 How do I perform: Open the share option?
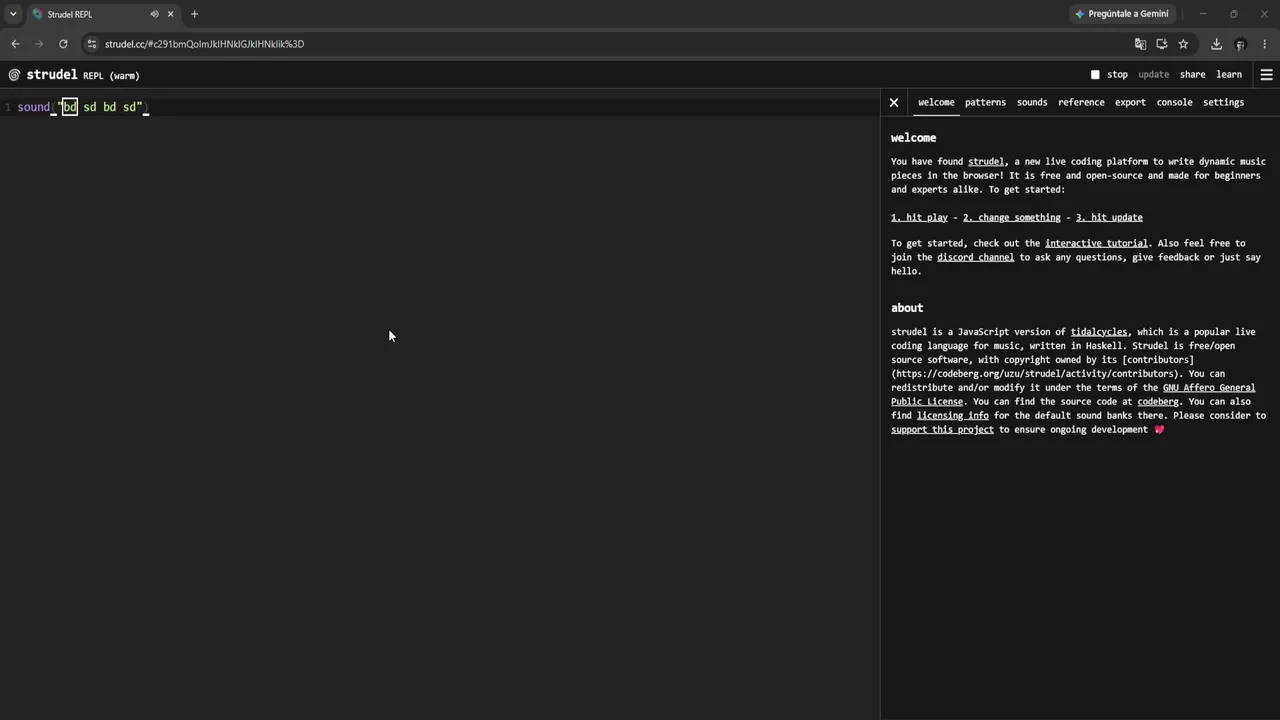1192,75
